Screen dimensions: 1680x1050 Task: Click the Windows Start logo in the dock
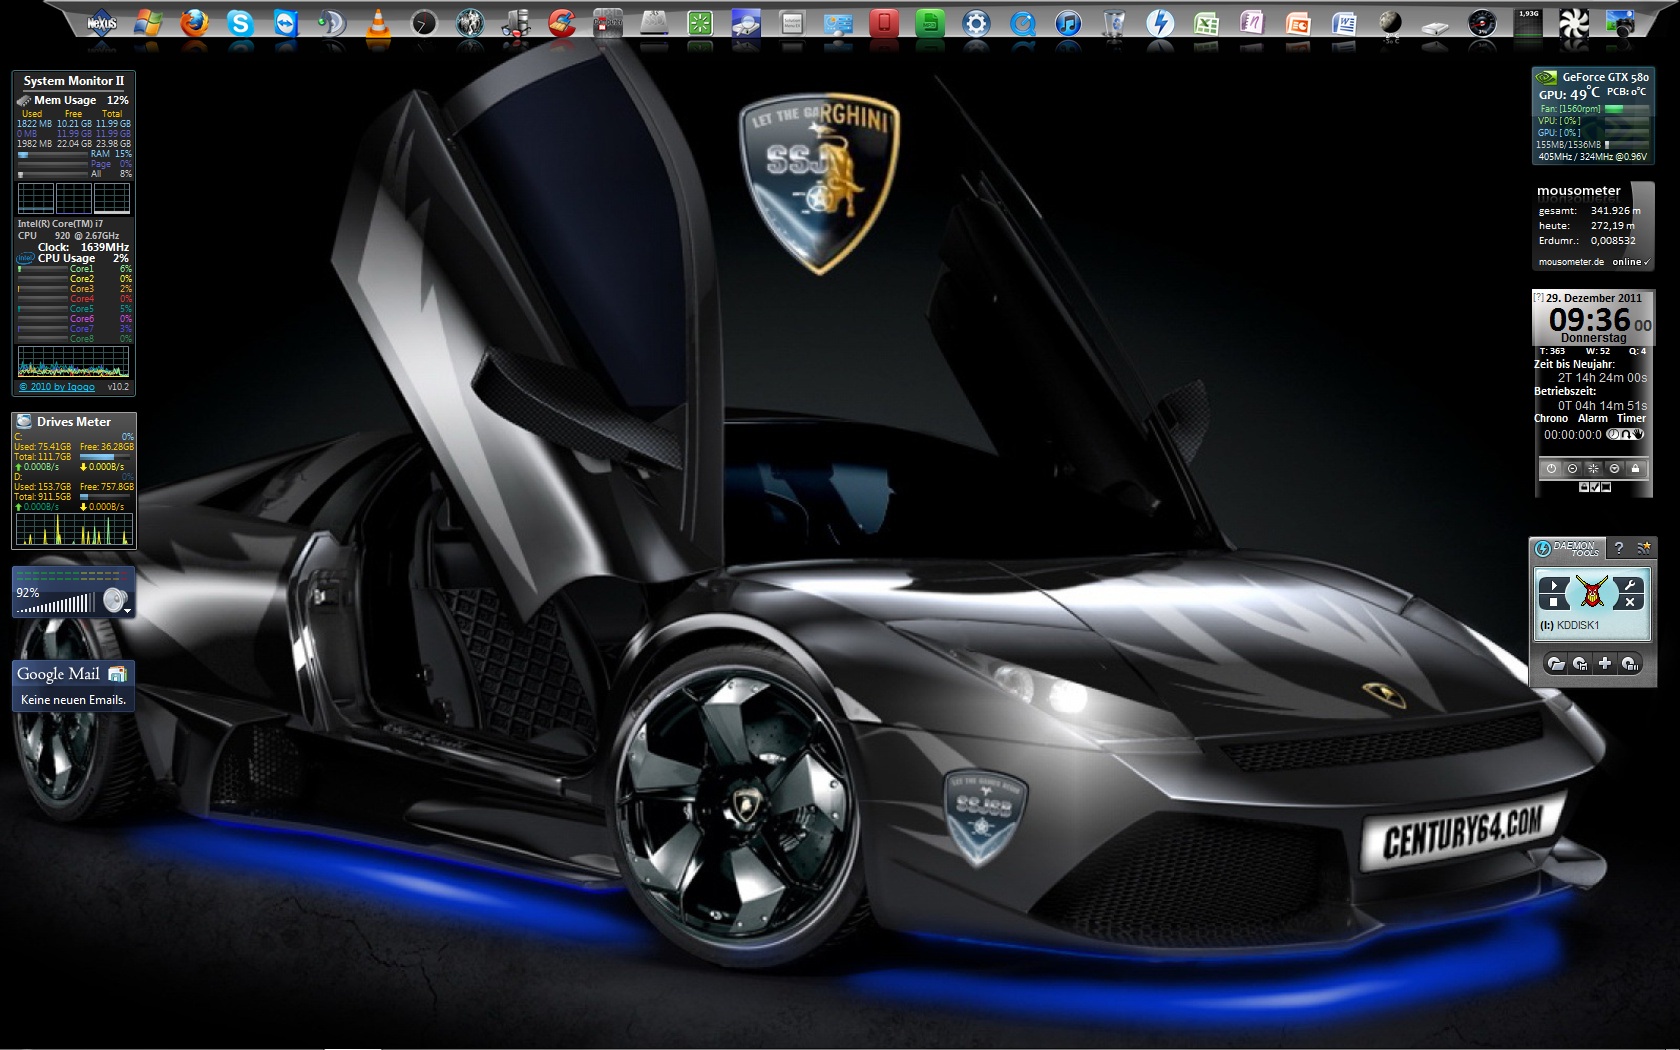(148, 22)
